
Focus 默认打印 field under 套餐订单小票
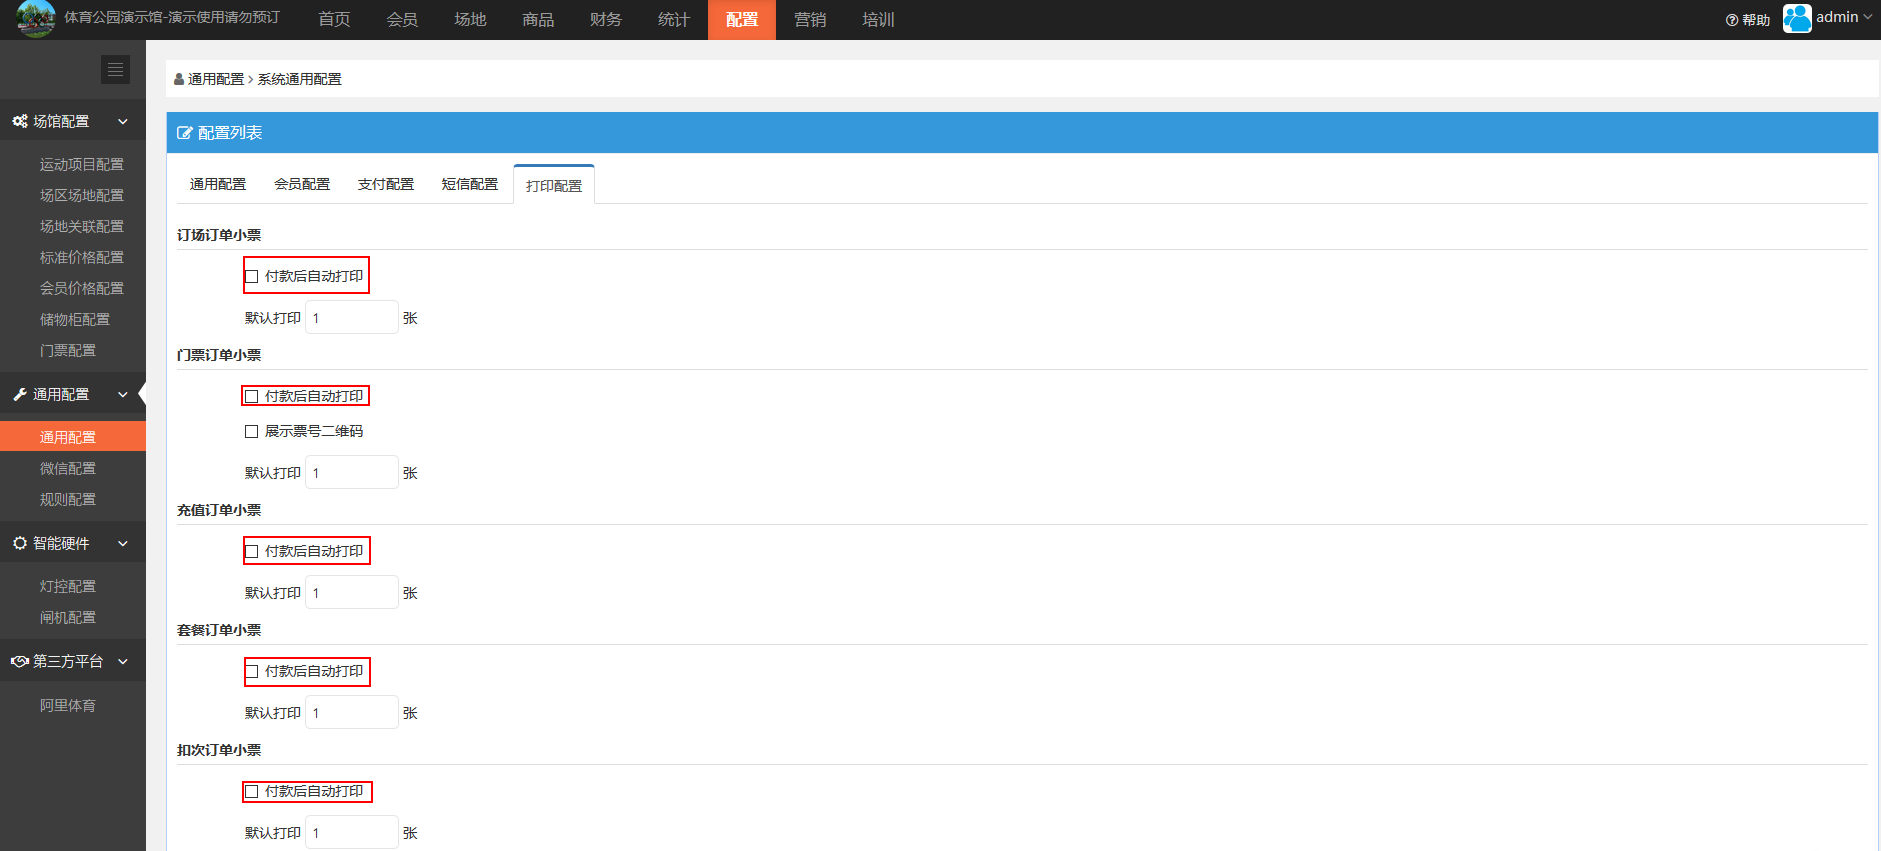(x=352, y=713)
